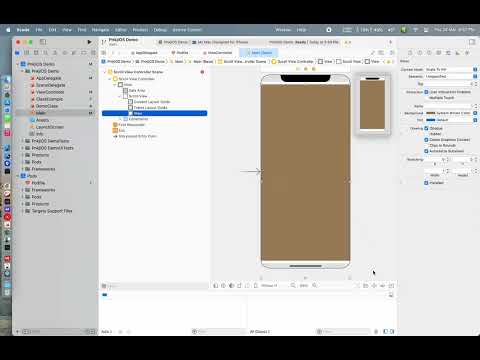Toggle Clears Graphics Context checkbox

(x=426, y=140)
